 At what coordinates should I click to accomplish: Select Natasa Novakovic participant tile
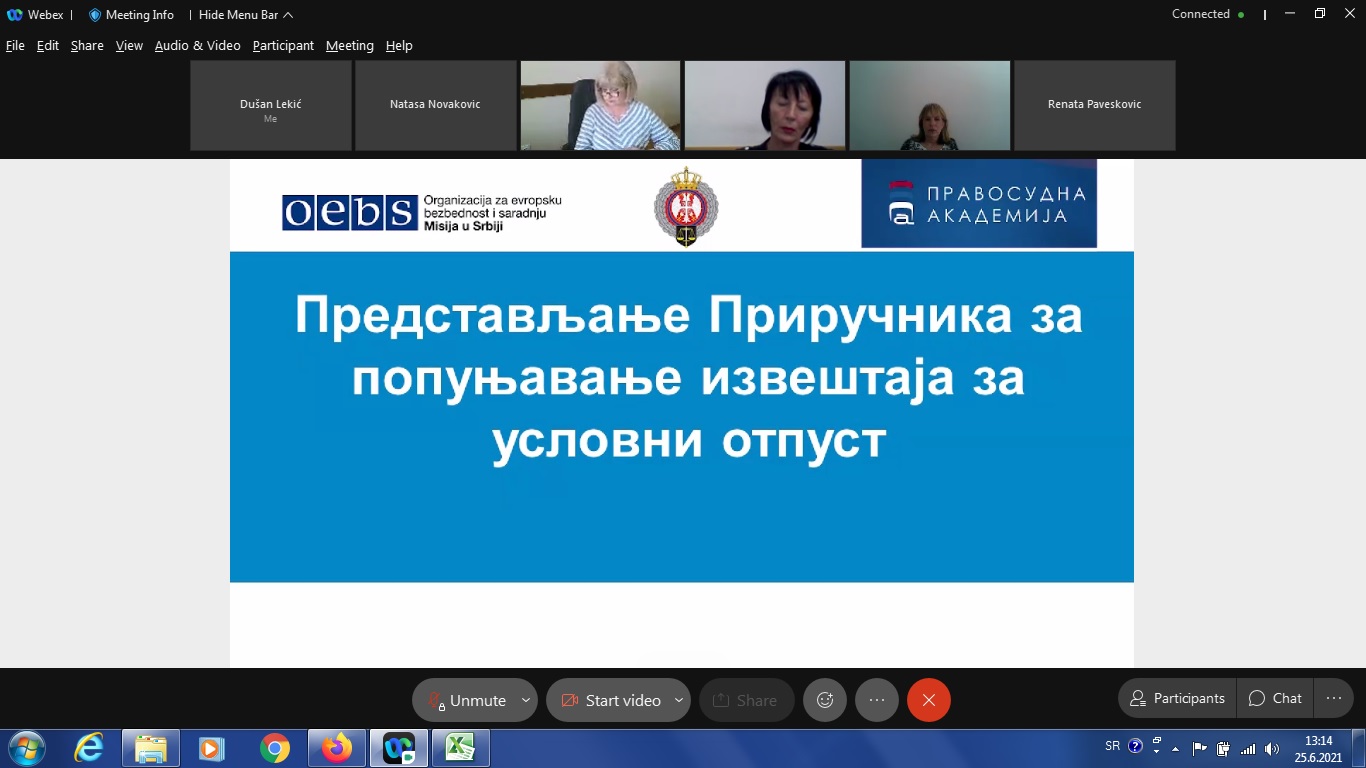(435, 105)
